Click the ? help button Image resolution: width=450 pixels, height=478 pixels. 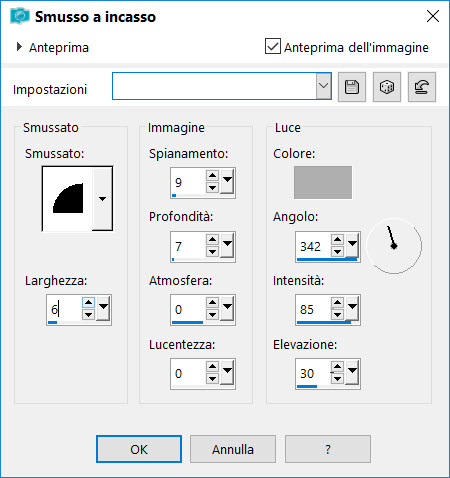pos(328,449)
